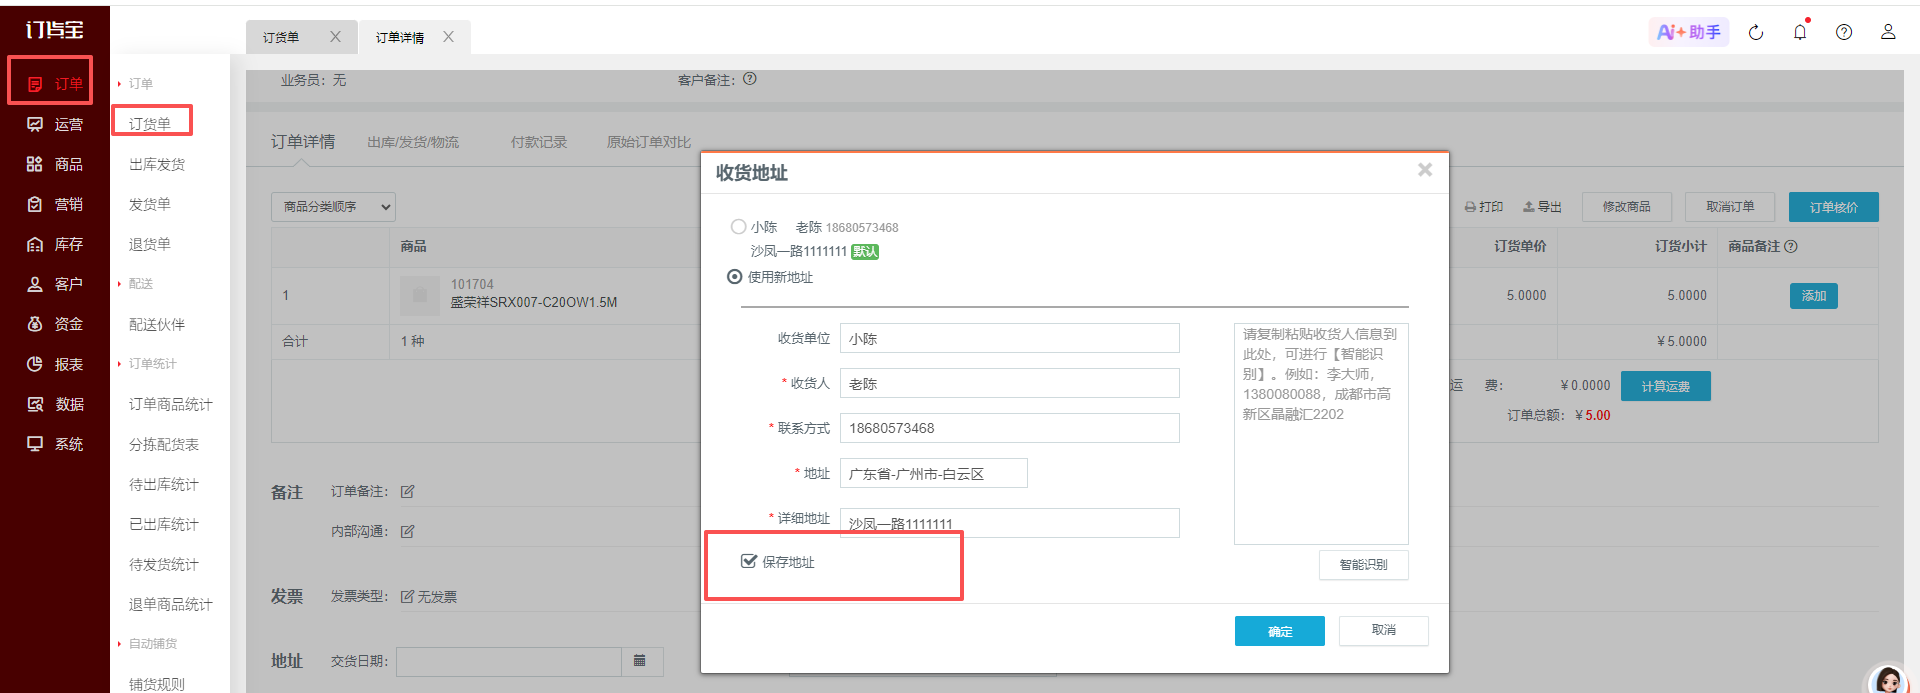1920x693 pixels.
Task: Open 出库发货 in the submenu
Action: [x=157, y=164]
